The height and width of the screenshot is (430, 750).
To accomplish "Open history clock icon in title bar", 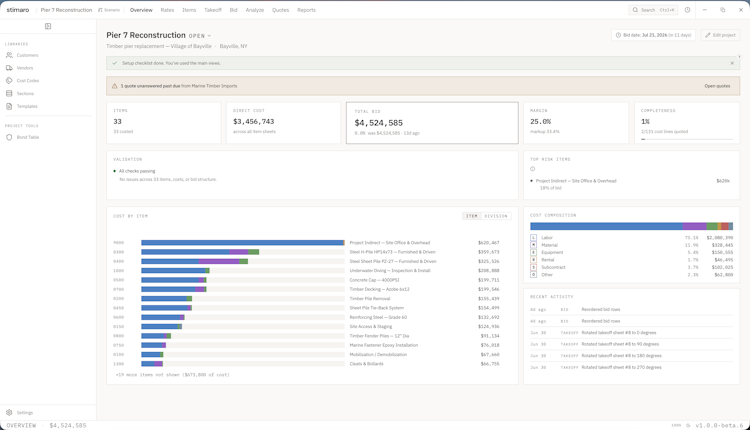I will 687,10.
